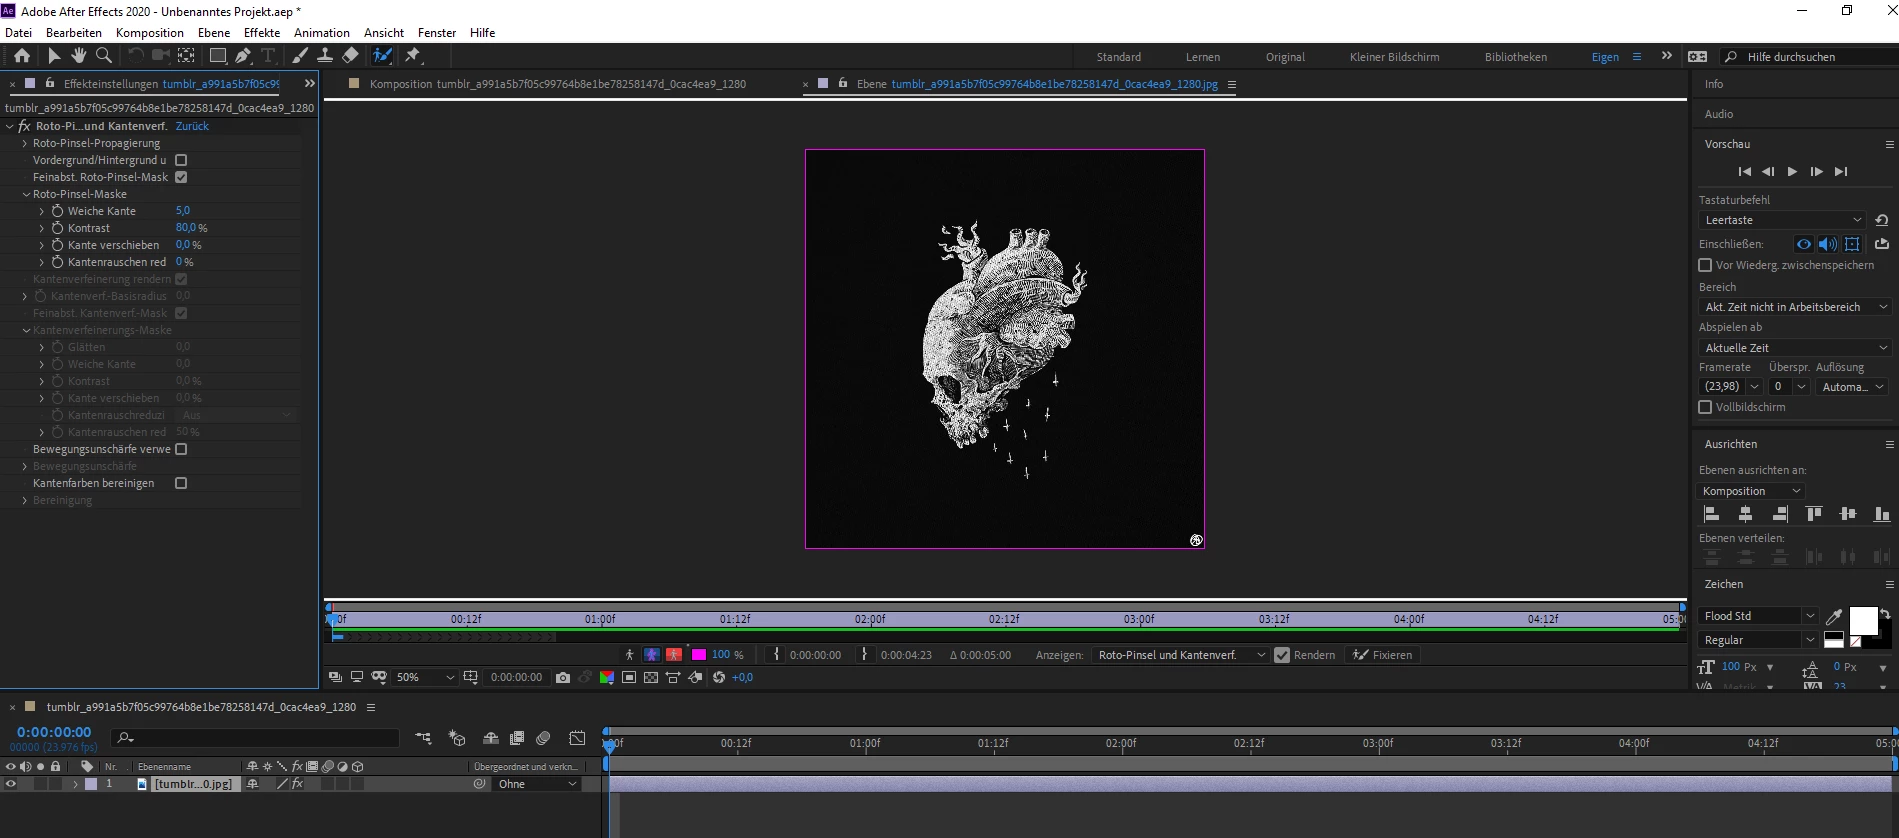
Task: Open region of interest icon in viewer
Action: (629, 678)
